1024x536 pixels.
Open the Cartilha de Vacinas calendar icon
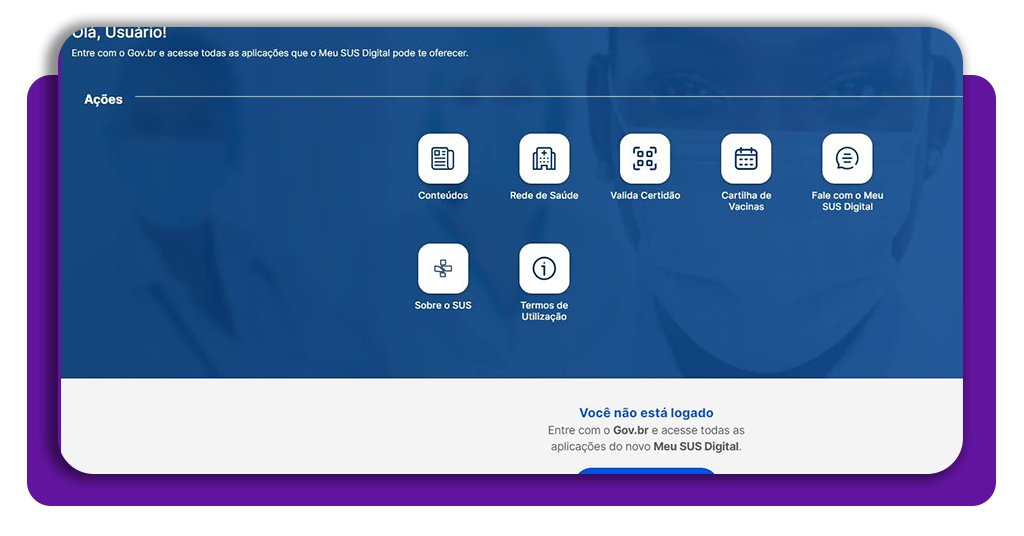coord(746,159)
